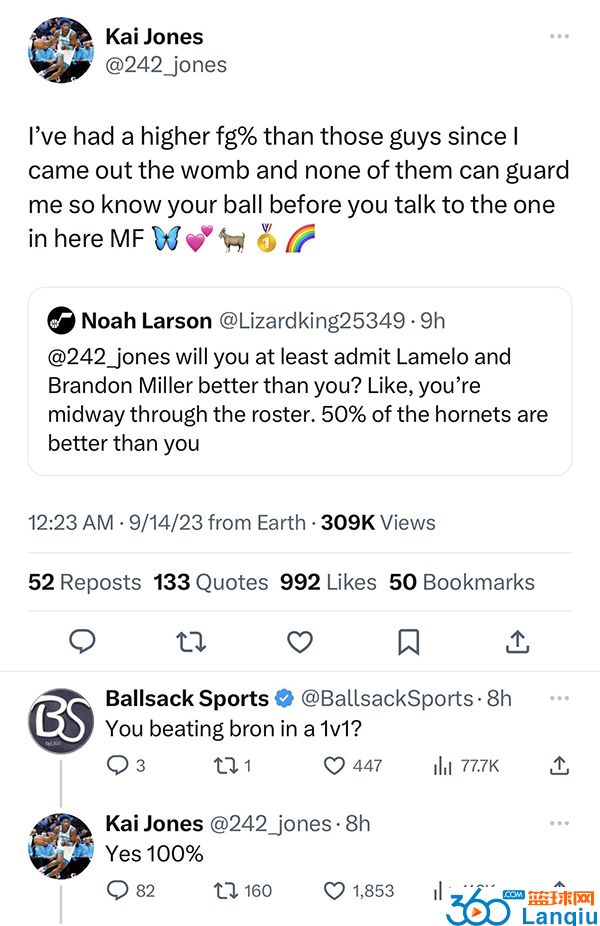Tap the reply icon under the main tweet
Image resolution: width=600 pixels, height=926 pixels.
pos(82,641)
